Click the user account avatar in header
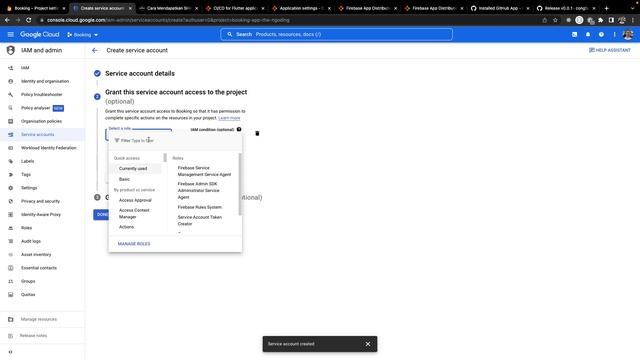 [628, 35]
